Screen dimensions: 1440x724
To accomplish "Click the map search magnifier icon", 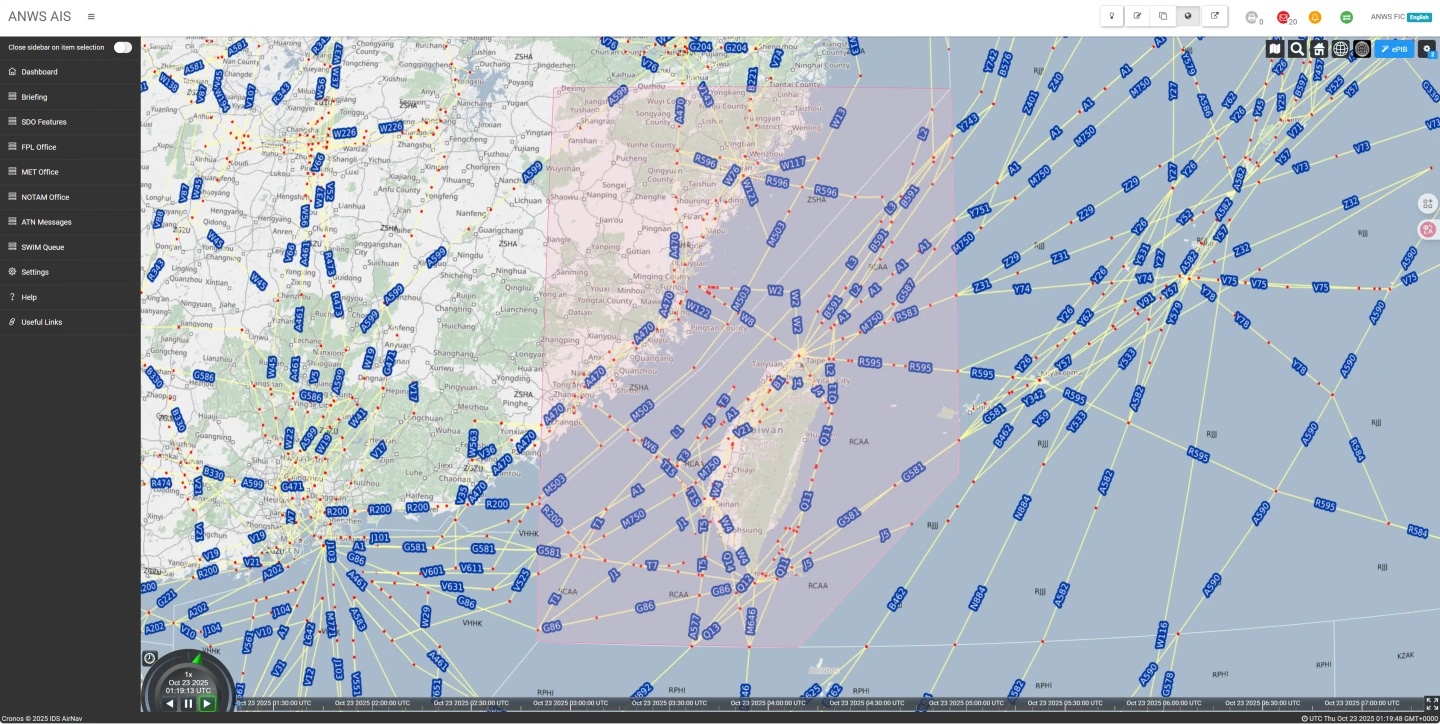I will coord(1297,49).
